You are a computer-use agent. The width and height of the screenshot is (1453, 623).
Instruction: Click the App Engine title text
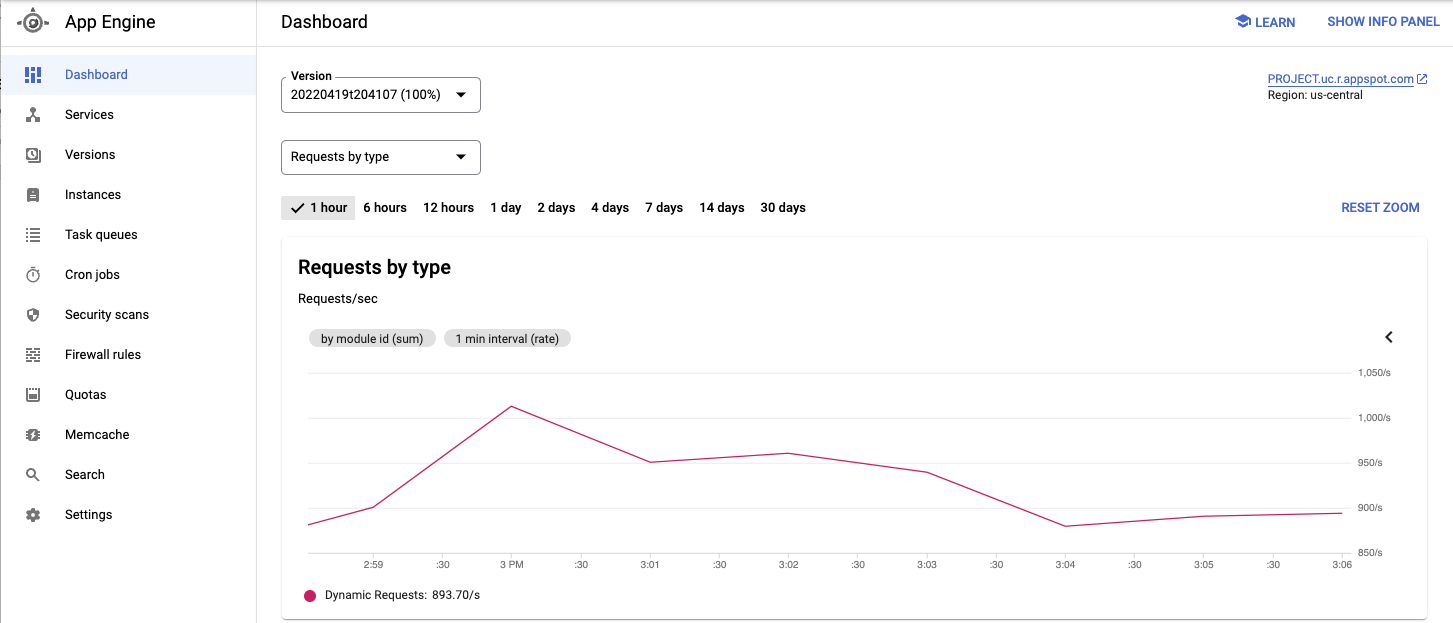click(110, 22)
